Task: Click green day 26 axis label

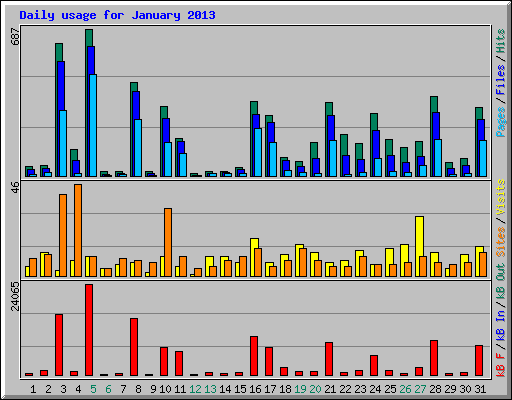Action: coord(405,389)
